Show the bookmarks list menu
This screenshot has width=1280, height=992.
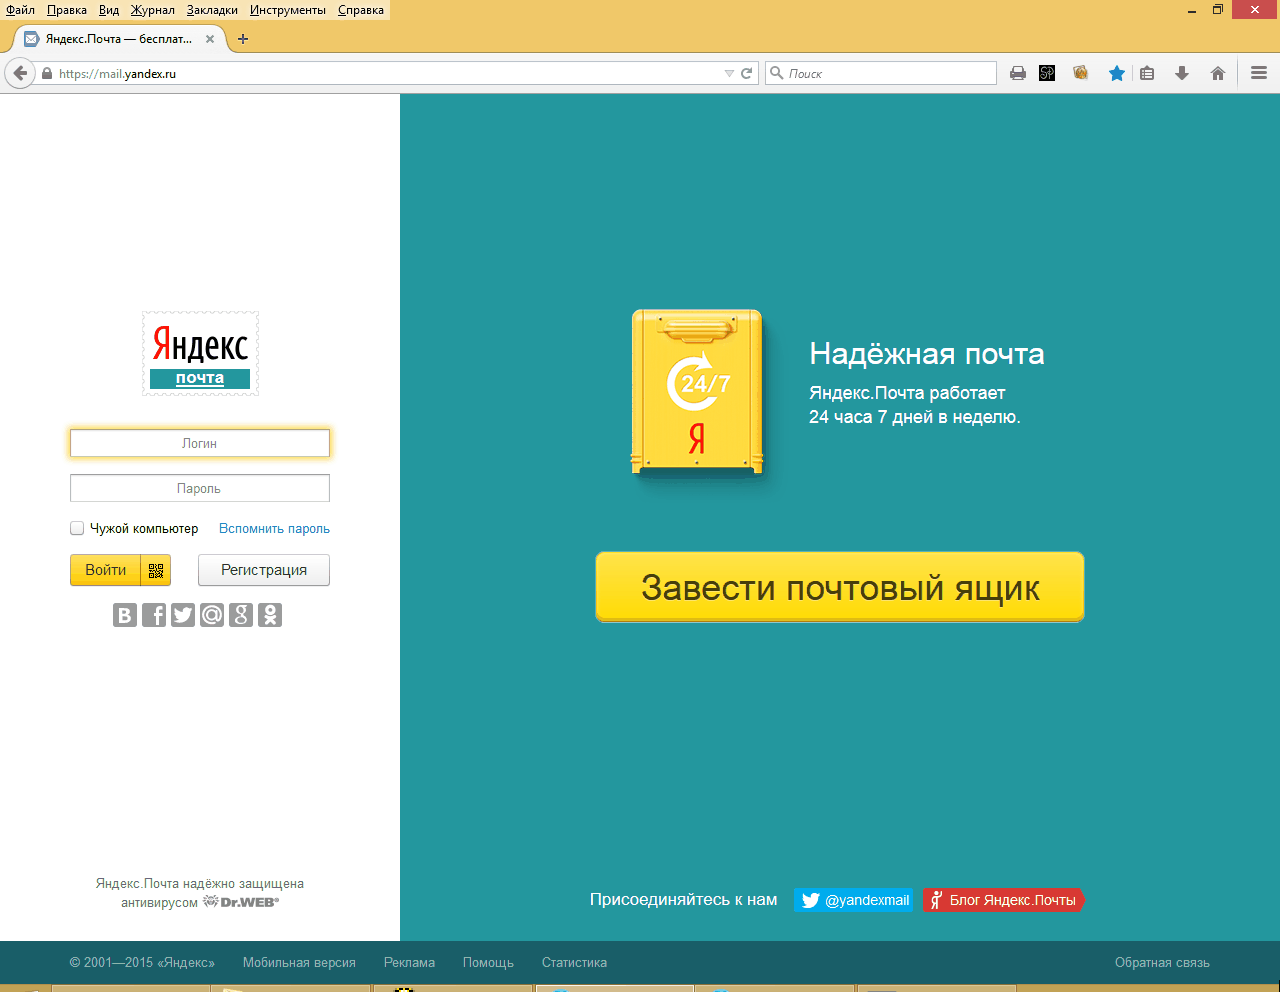click(x=1147, y=73)
